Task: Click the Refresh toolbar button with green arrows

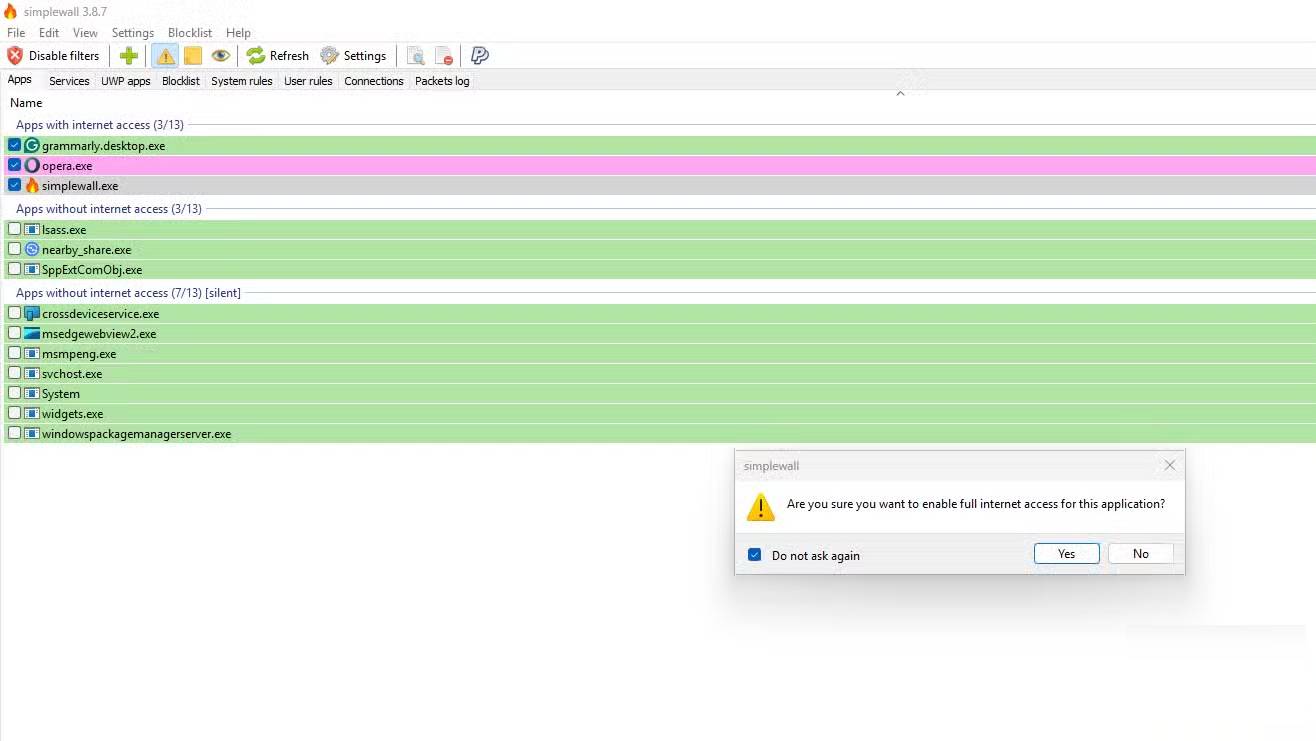Action: (x=278, y=56)
